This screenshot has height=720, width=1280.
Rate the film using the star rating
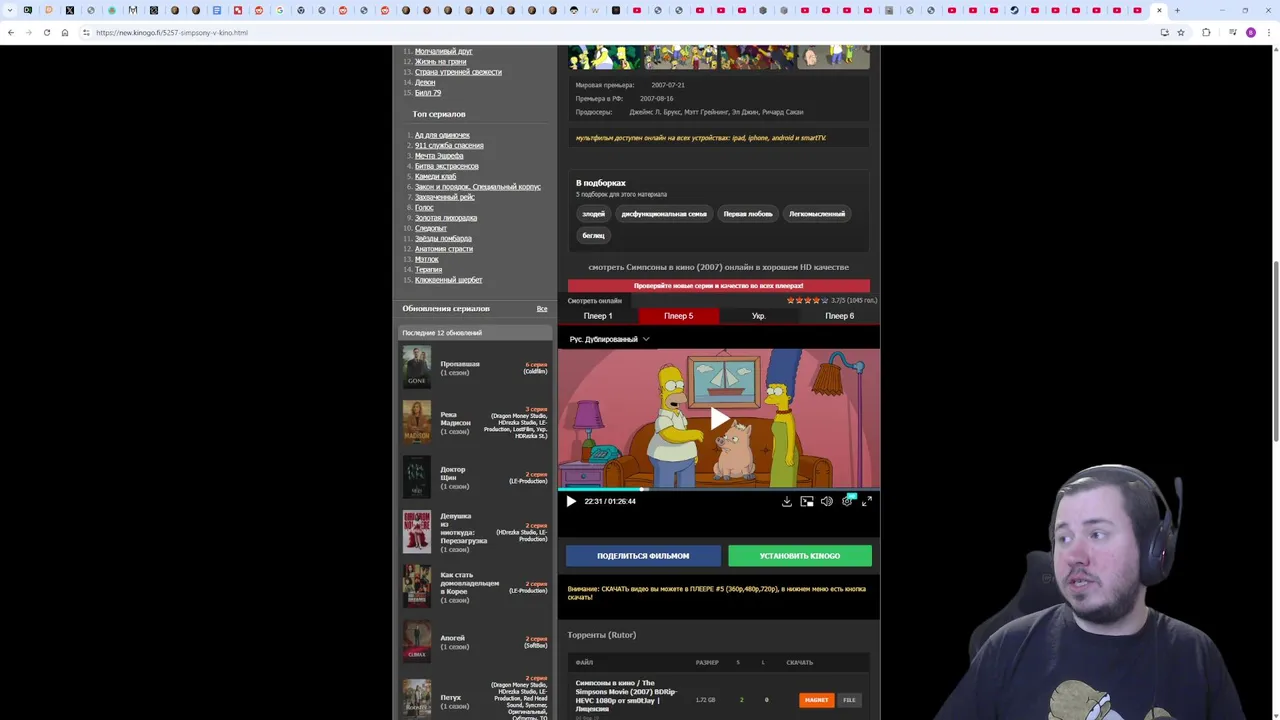pos(807,300)
